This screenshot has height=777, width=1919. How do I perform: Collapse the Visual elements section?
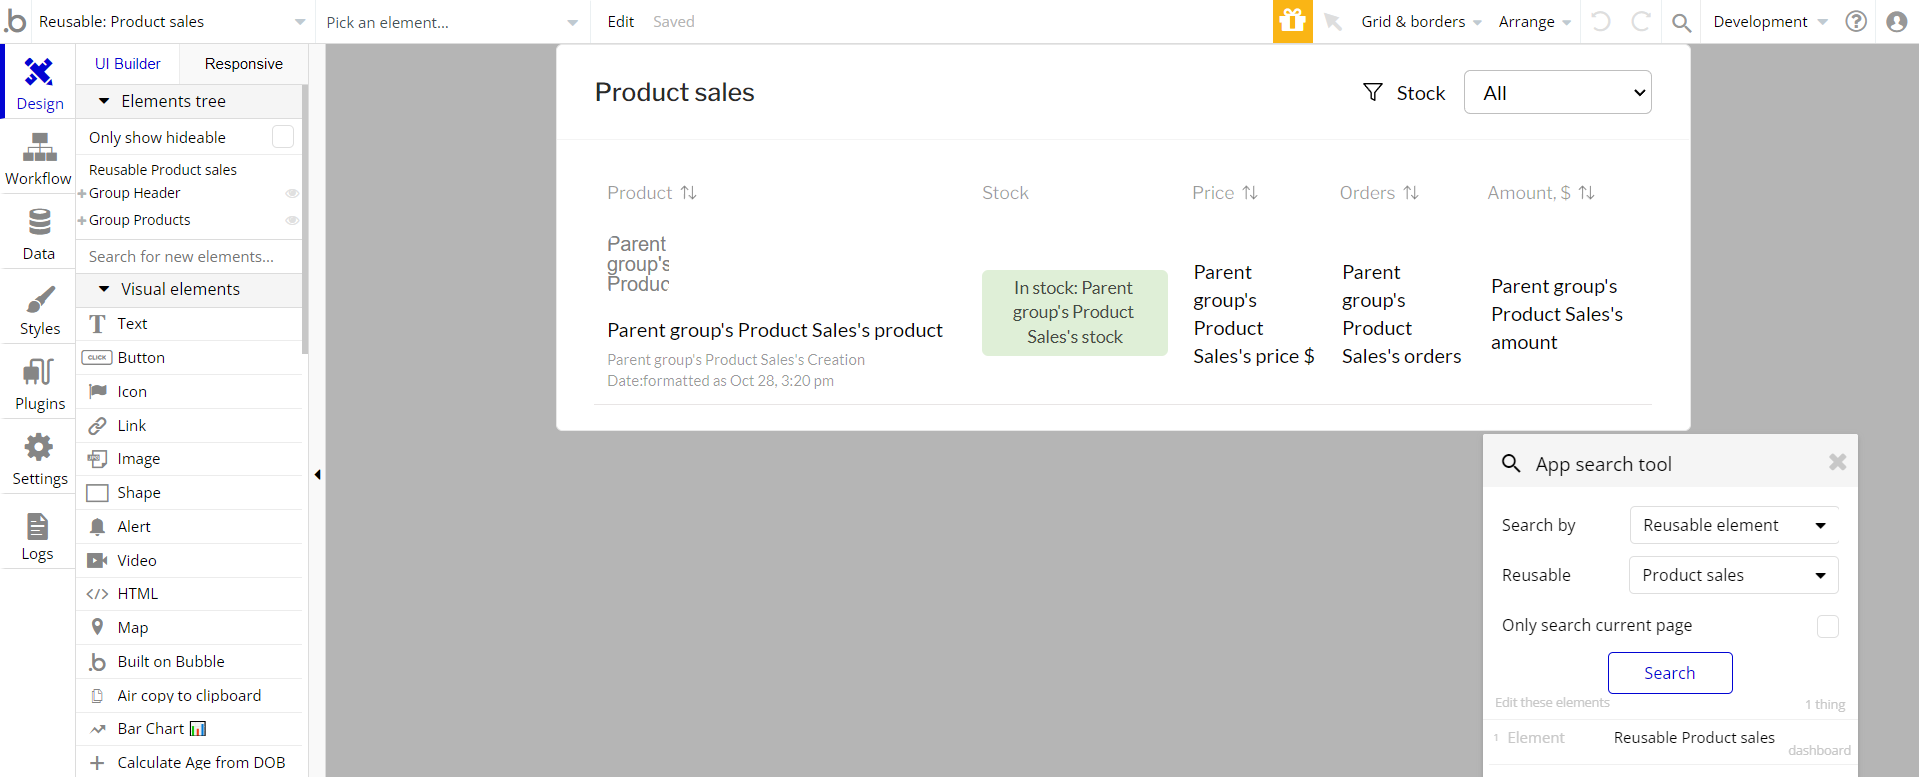click(104, 289)
